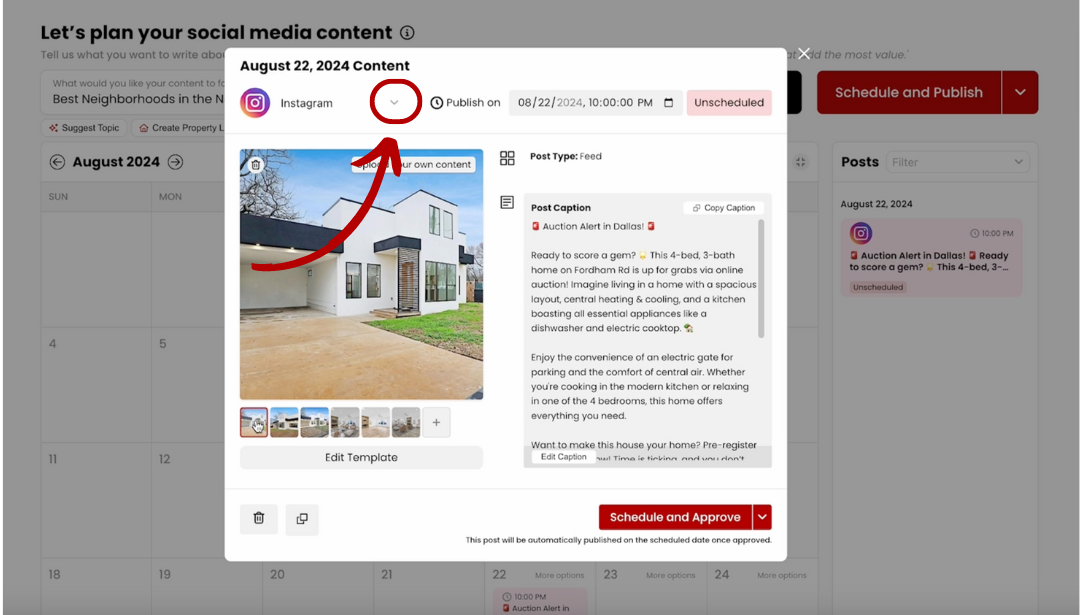Select the fourth interior thumbnail

tap(345, 422)
